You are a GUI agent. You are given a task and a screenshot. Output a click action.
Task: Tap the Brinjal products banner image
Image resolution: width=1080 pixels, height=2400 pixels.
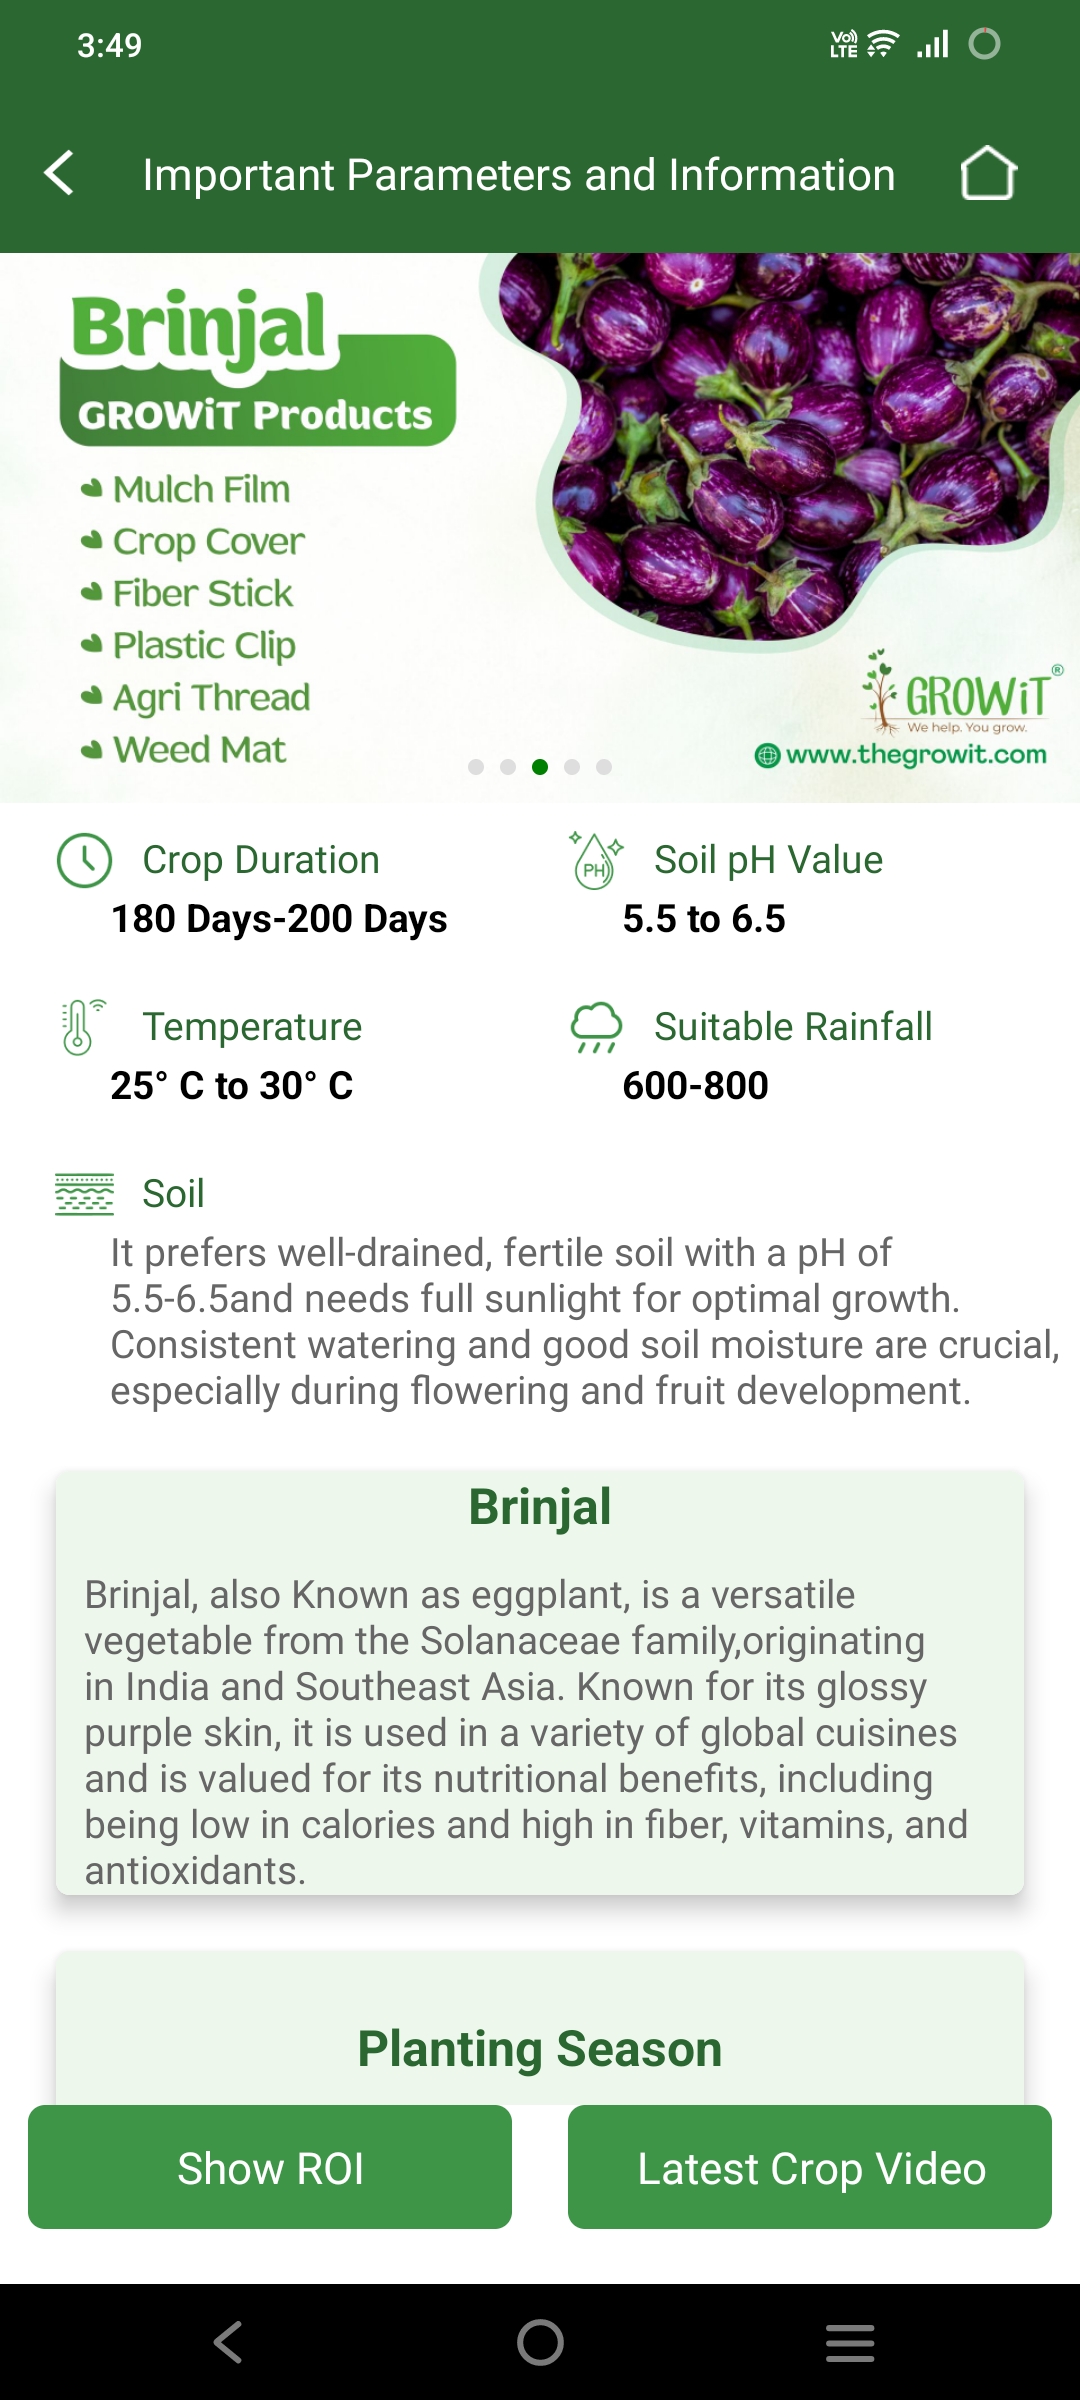coord(540,528)
